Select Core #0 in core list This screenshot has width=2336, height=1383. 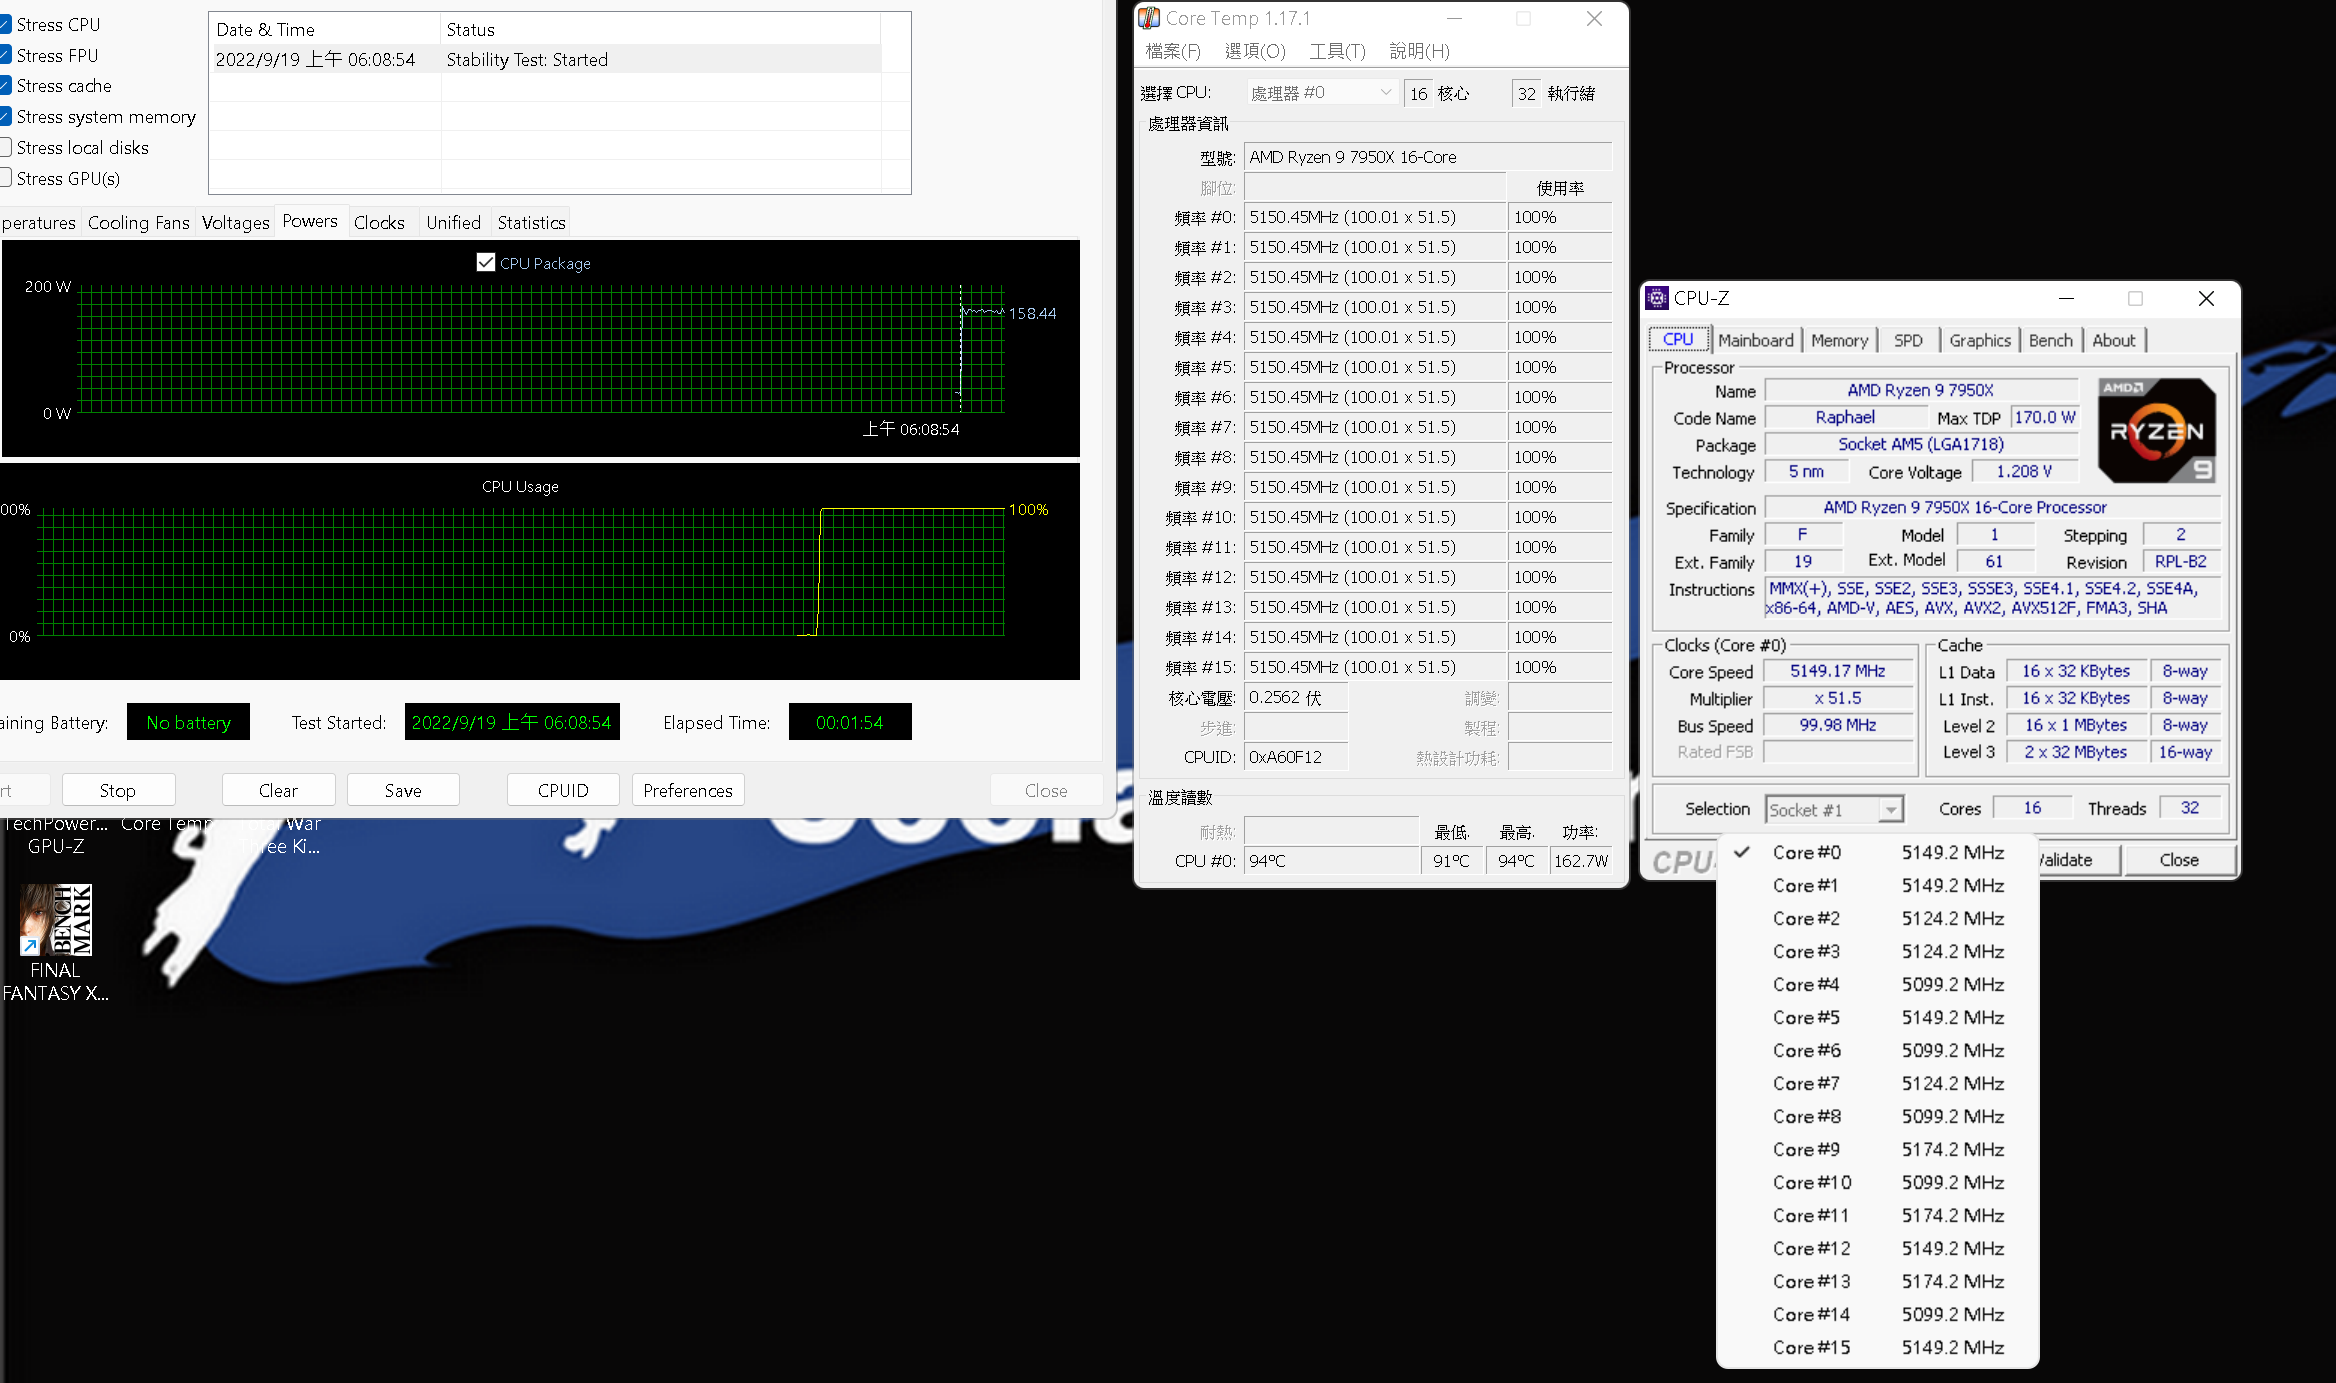pyautogui.click(x=1877, y=852)
